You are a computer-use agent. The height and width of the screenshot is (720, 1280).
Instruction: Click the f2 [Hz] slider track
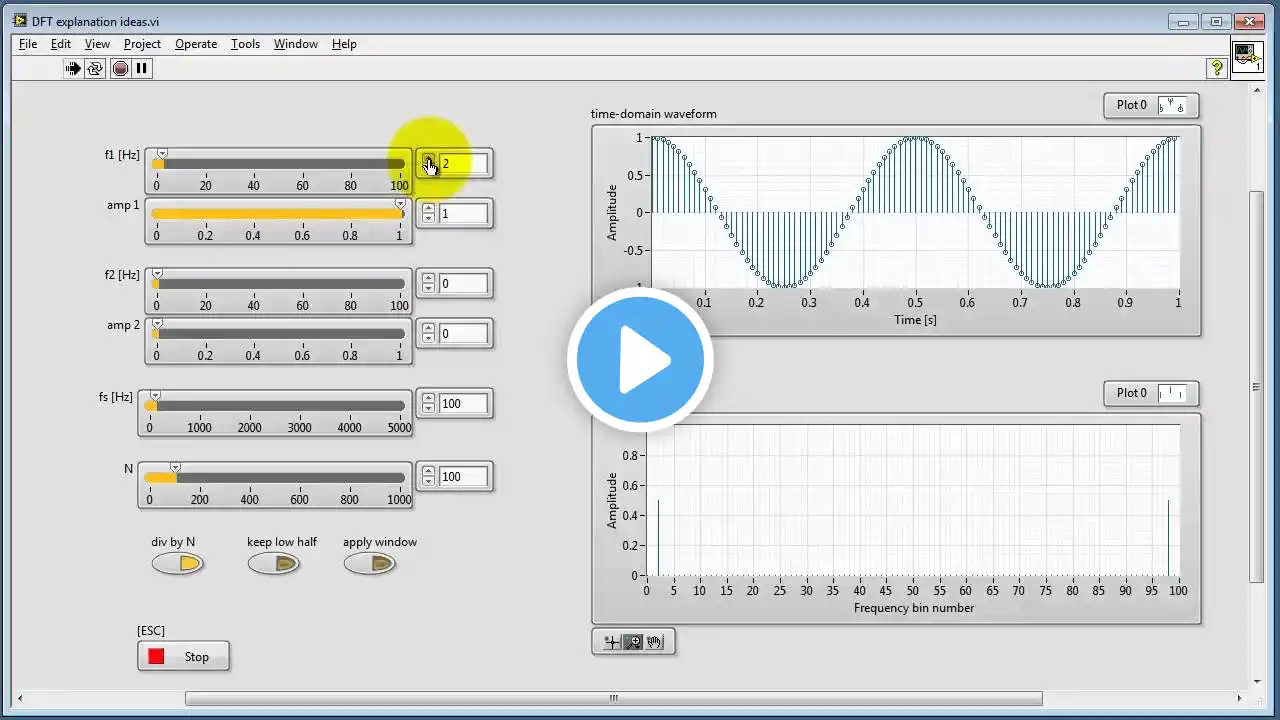pos(278,284)
